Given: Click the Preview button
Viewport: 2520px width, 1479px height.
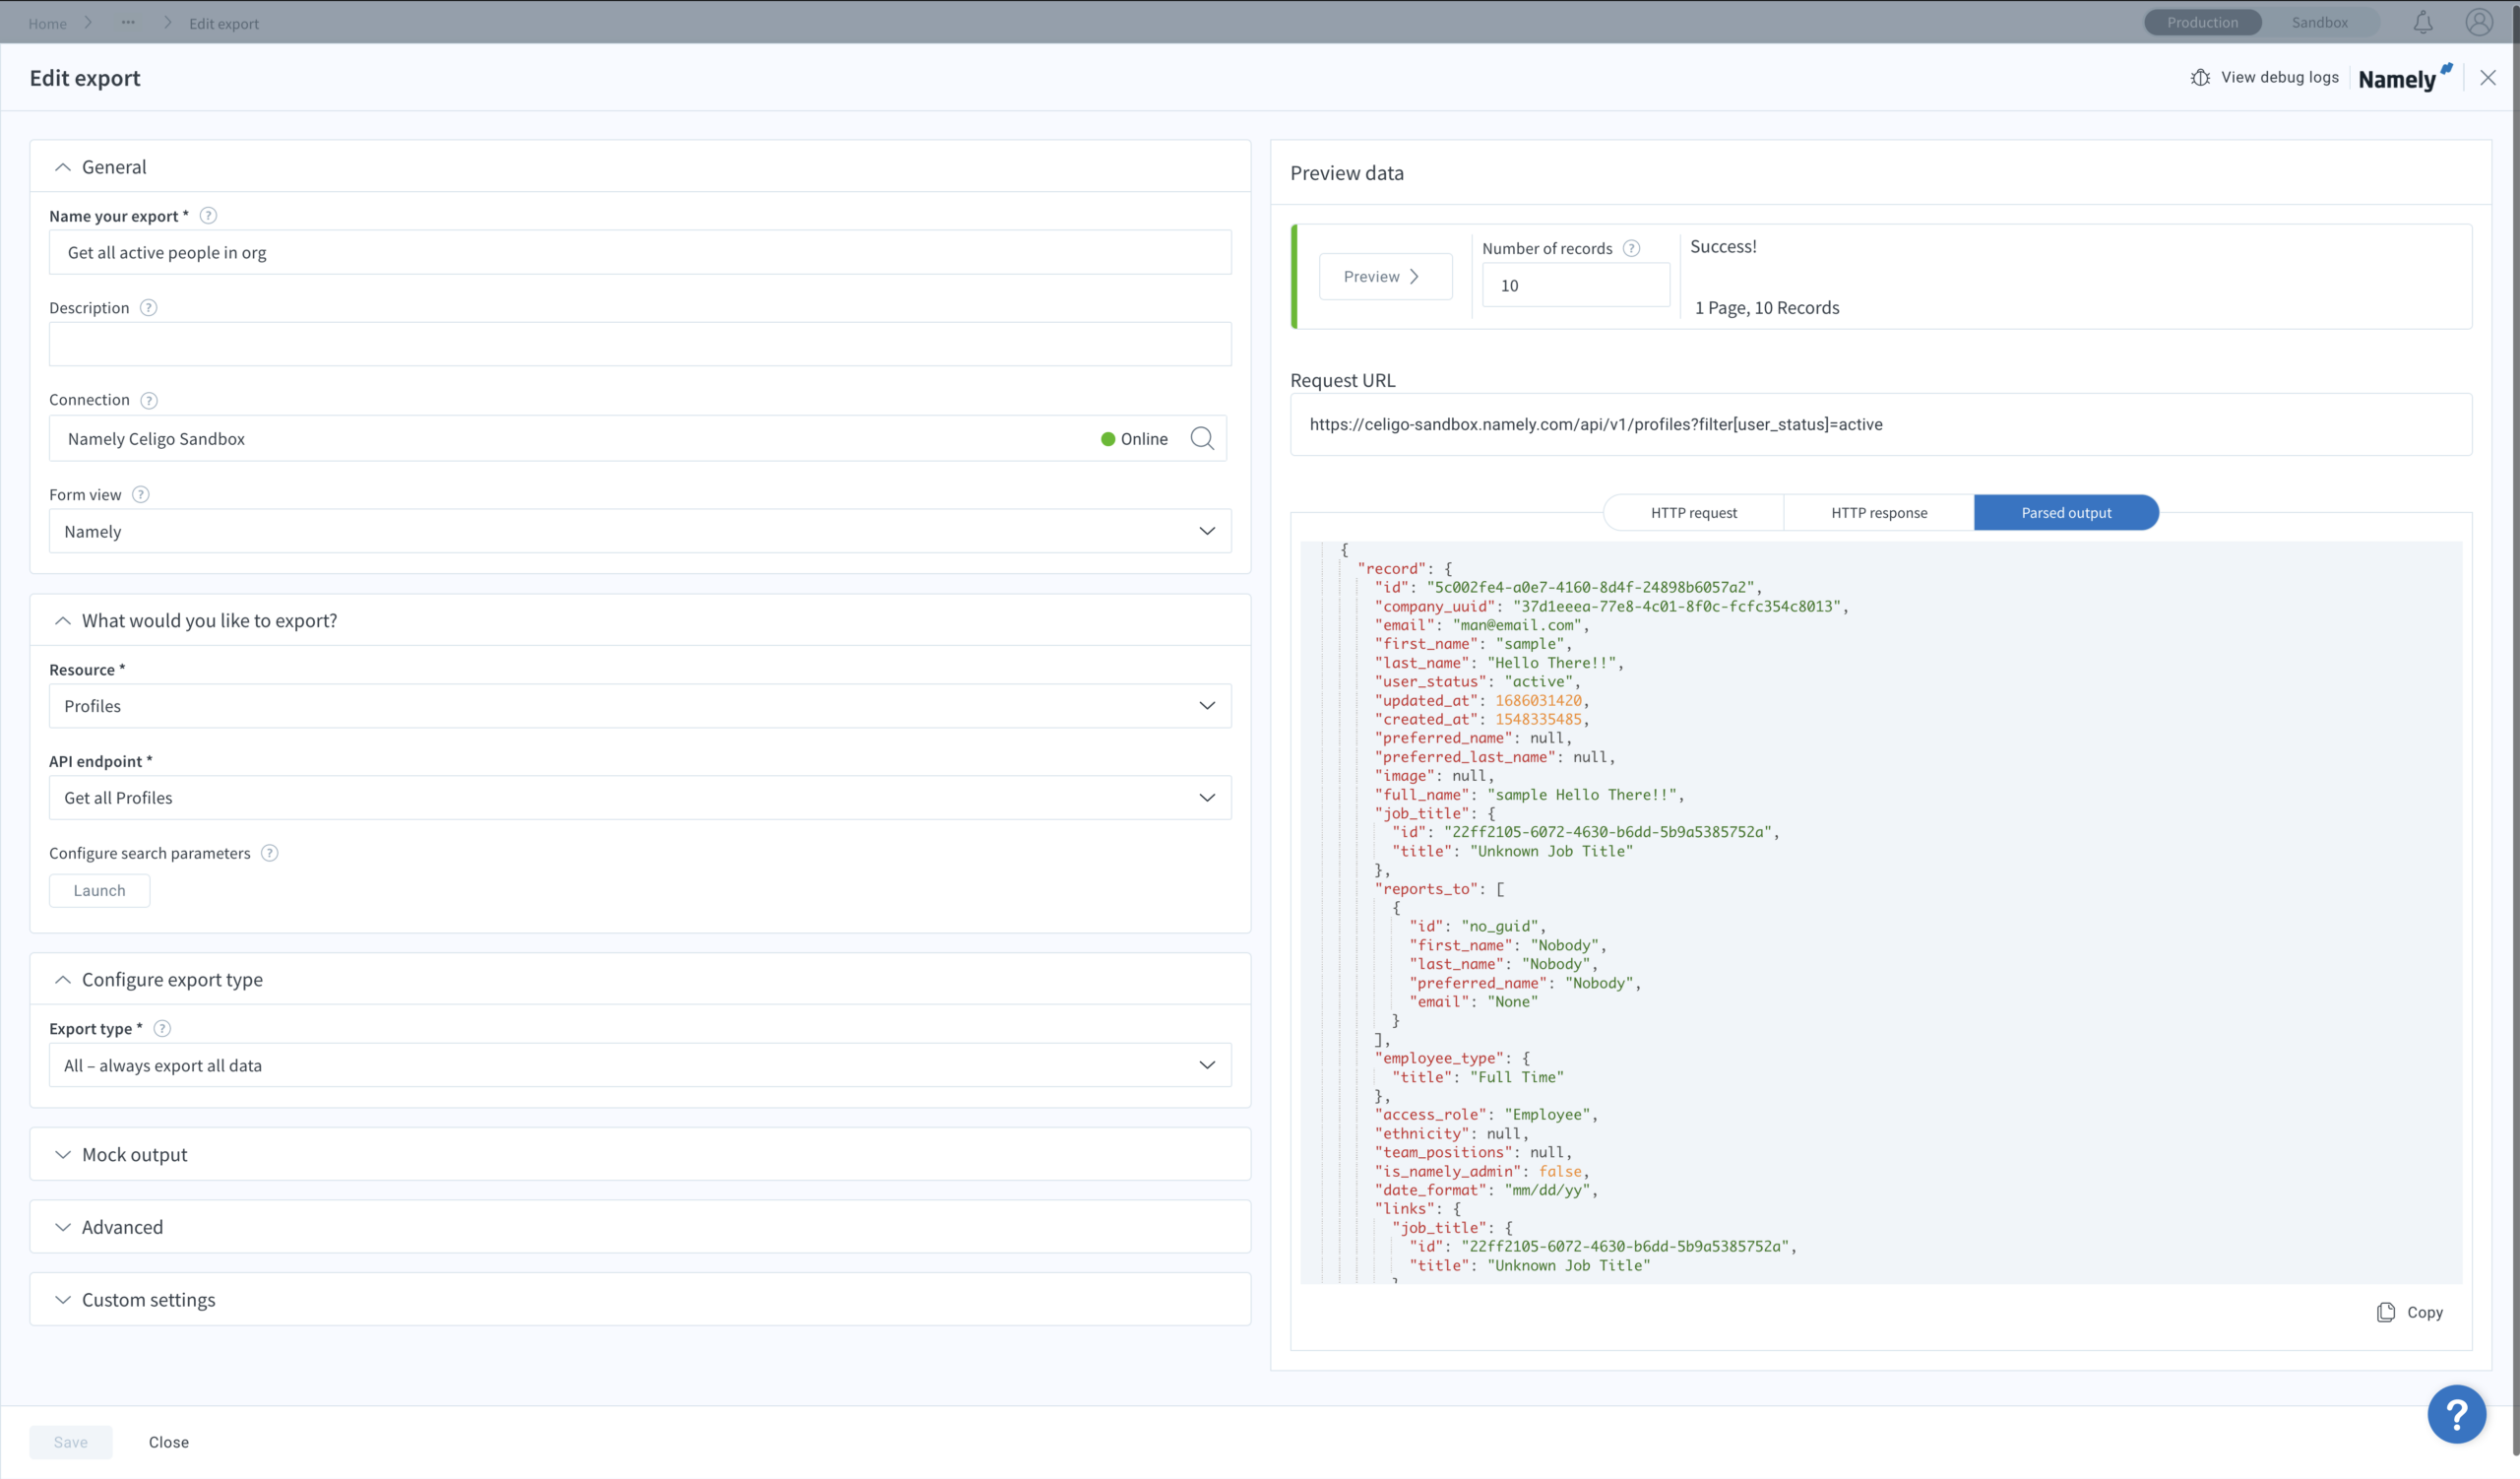Looking at the screenshot, I should tap(1385, 277).
